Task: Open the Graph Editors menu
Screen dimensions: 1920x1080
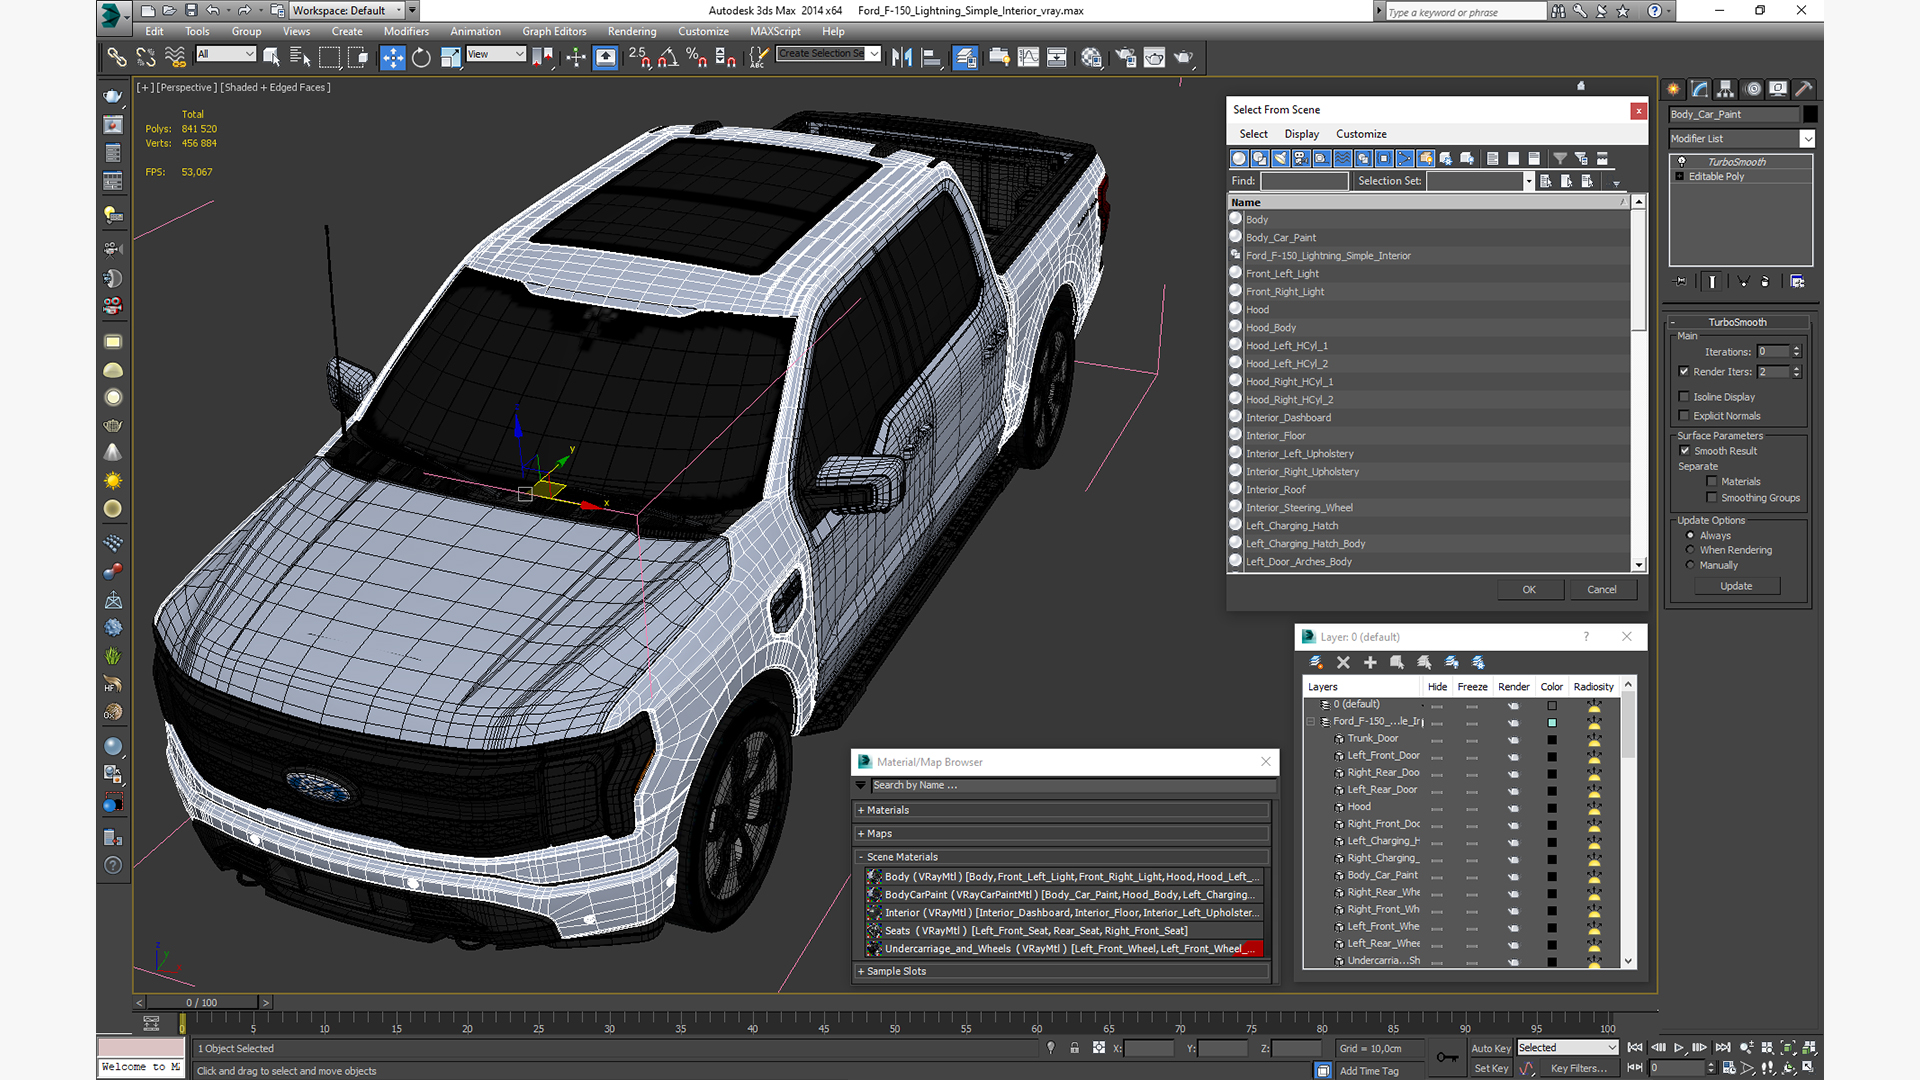Action: [554, 31]
